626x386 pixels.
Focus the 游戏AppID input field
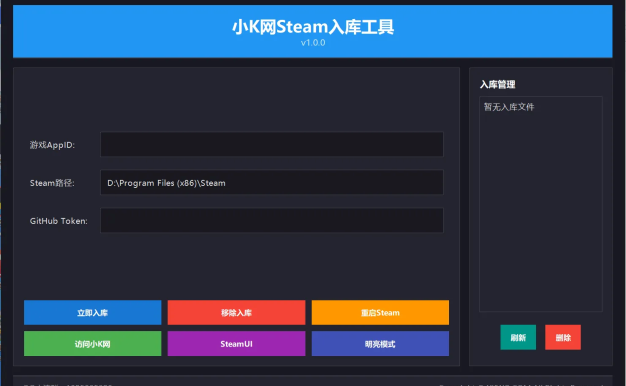[272, 145]
